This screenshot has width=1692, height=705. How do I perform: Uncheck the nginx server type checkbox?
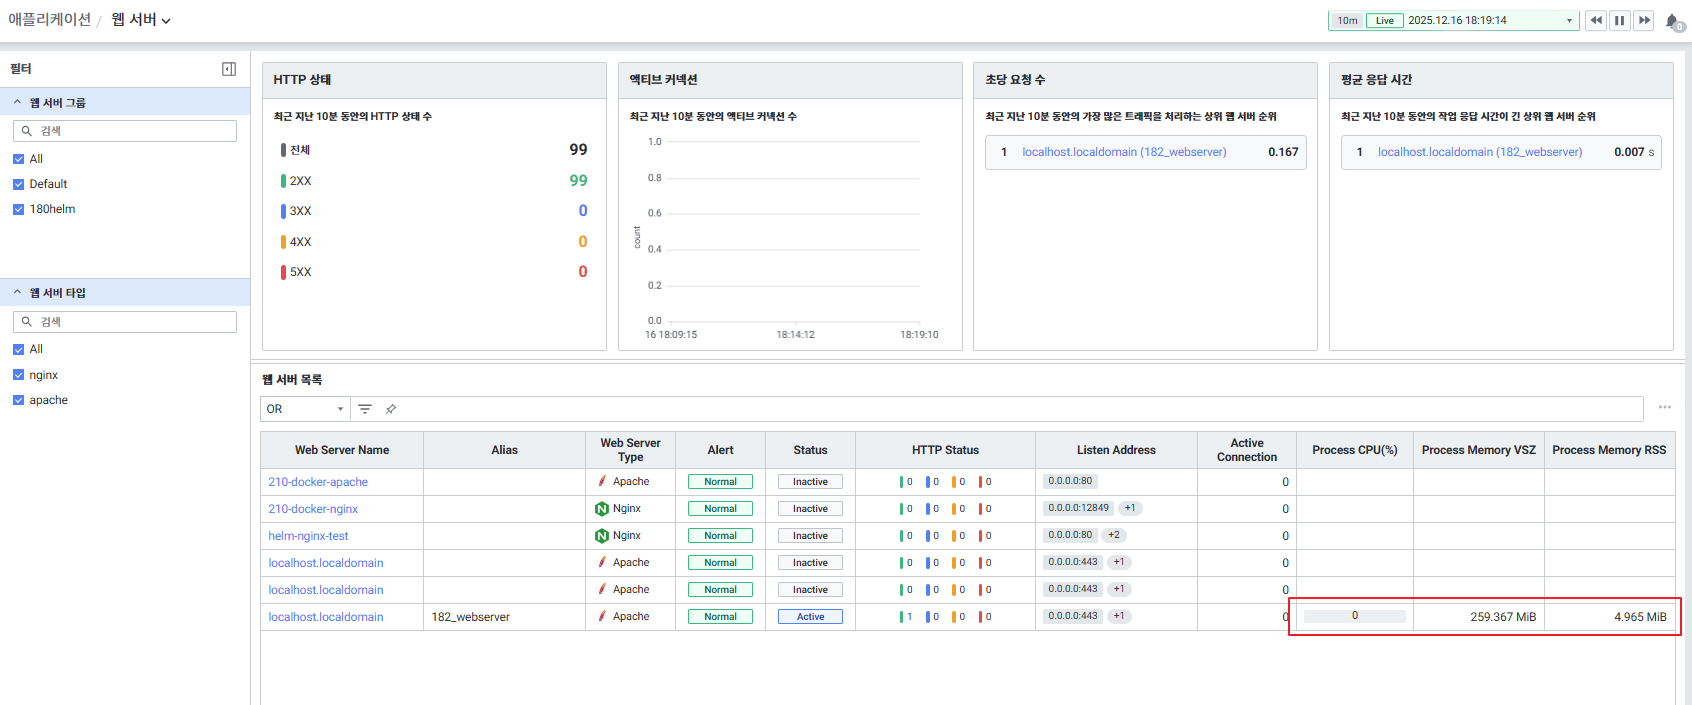19,375
